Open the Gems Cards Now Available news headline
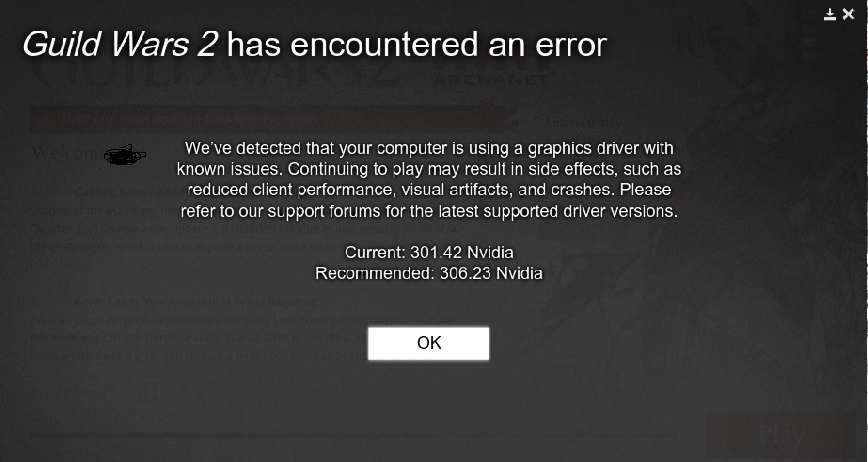The image size is (868, 462). click(196, 301)
